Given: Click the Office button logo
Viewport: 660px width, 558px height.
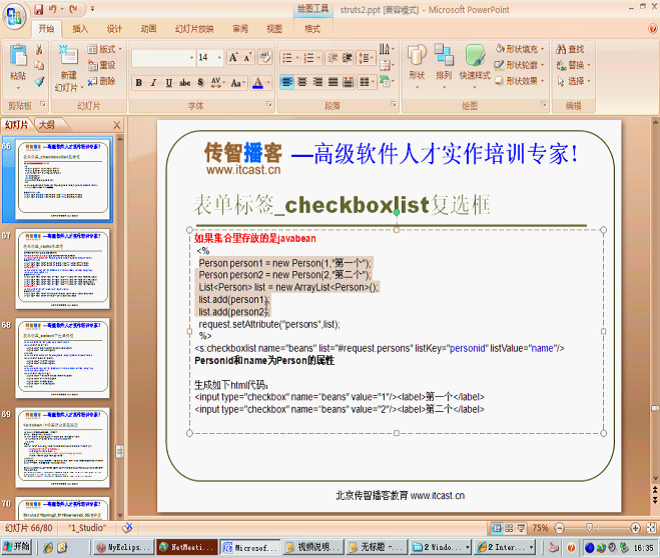Looking at the screenshot, I should pyautogui.click(x=14, y=16).
